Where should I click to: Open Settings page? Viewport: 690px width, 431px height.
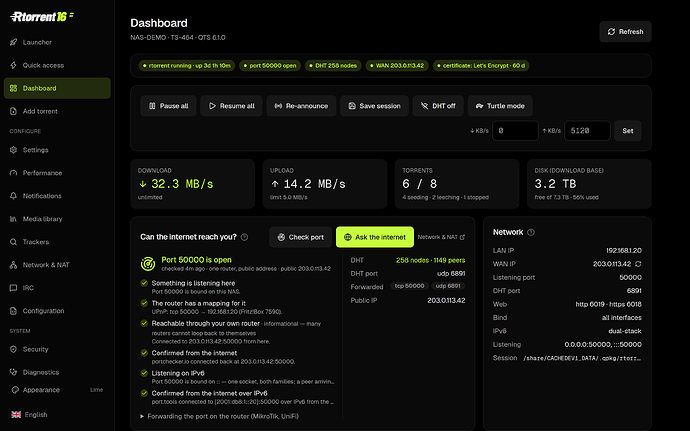57,150
